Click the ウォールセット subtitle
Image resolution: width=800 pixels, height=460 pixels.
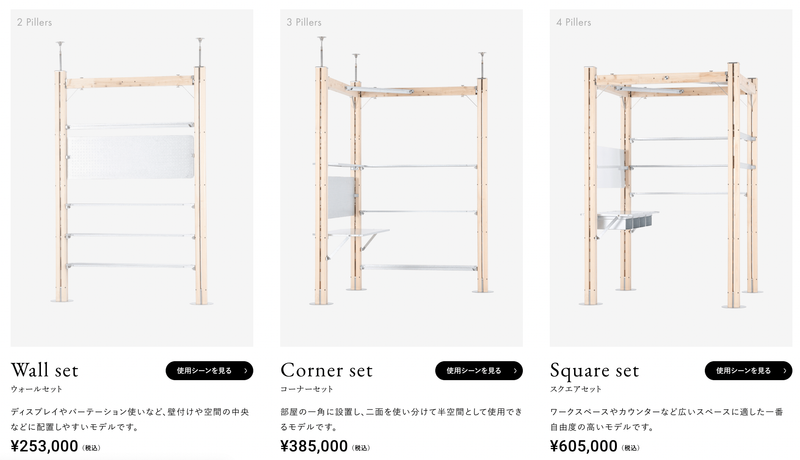[36, 389]
